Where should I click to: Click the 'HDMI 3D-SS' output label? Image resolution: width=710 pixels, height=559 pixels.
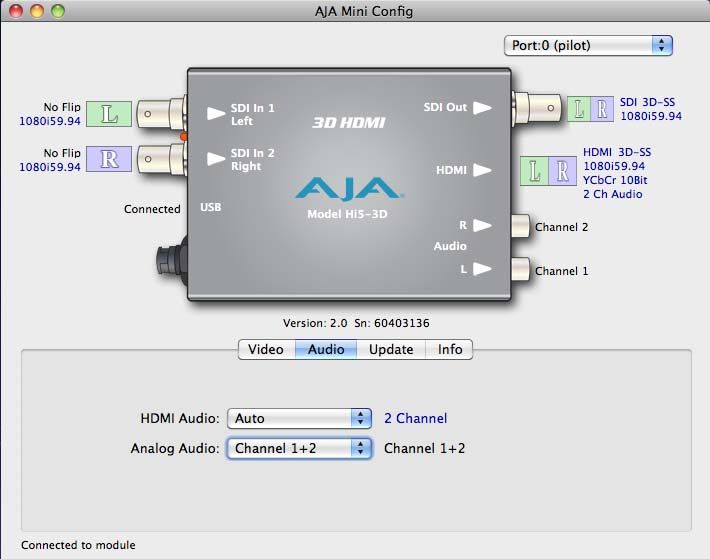pos(617,152)
